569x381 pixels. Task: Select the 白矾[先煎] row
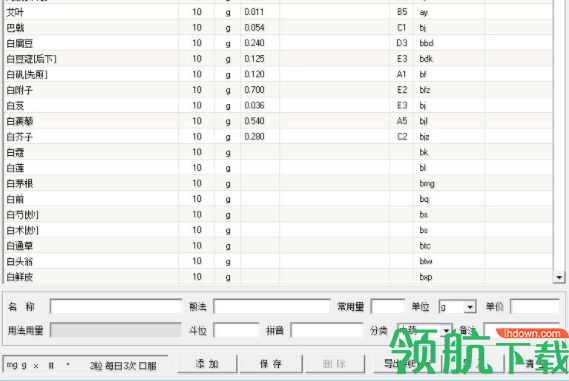tap(278, 74)
